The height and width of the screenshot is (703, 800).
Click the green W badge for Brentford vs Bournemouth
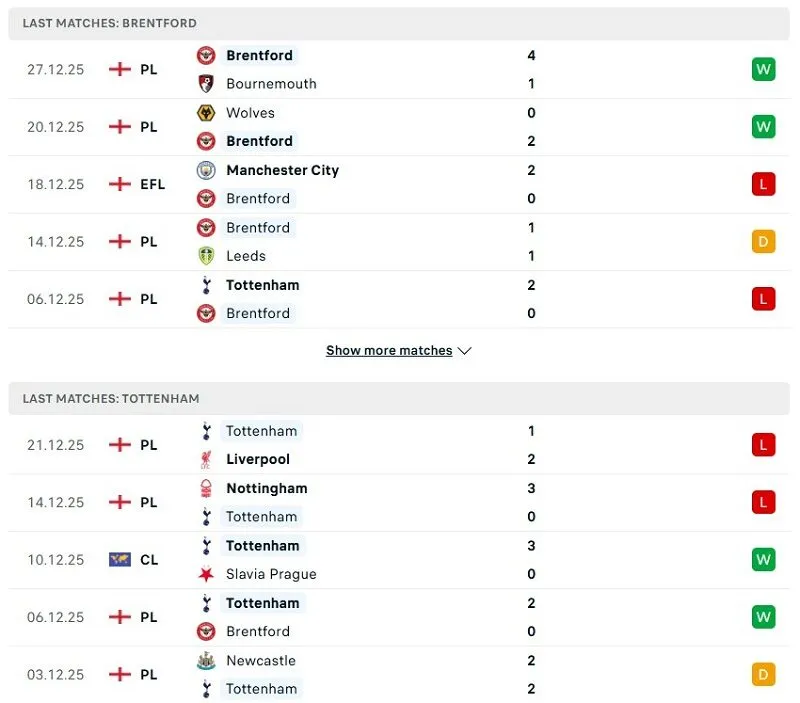point(762,69)
